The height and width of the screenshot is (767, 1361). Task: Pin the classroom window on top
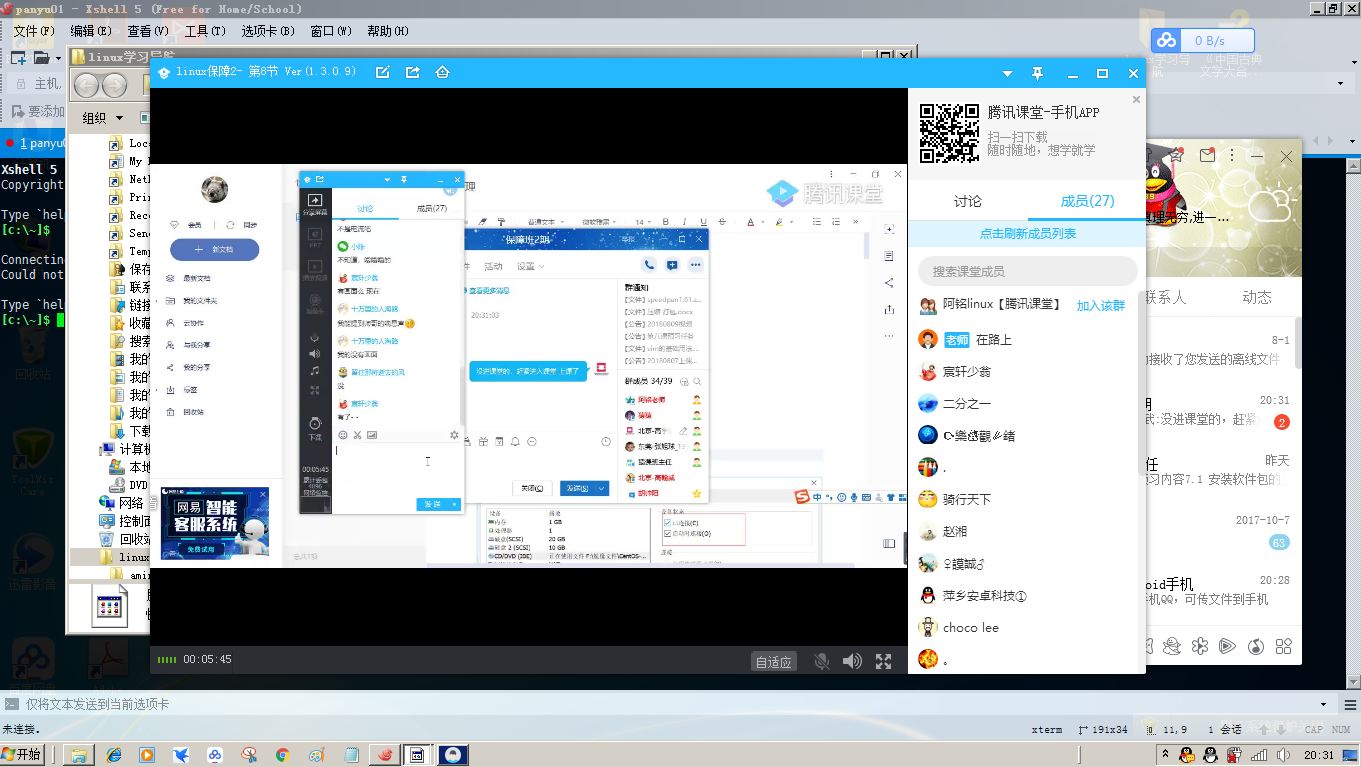coord(1038,74)
